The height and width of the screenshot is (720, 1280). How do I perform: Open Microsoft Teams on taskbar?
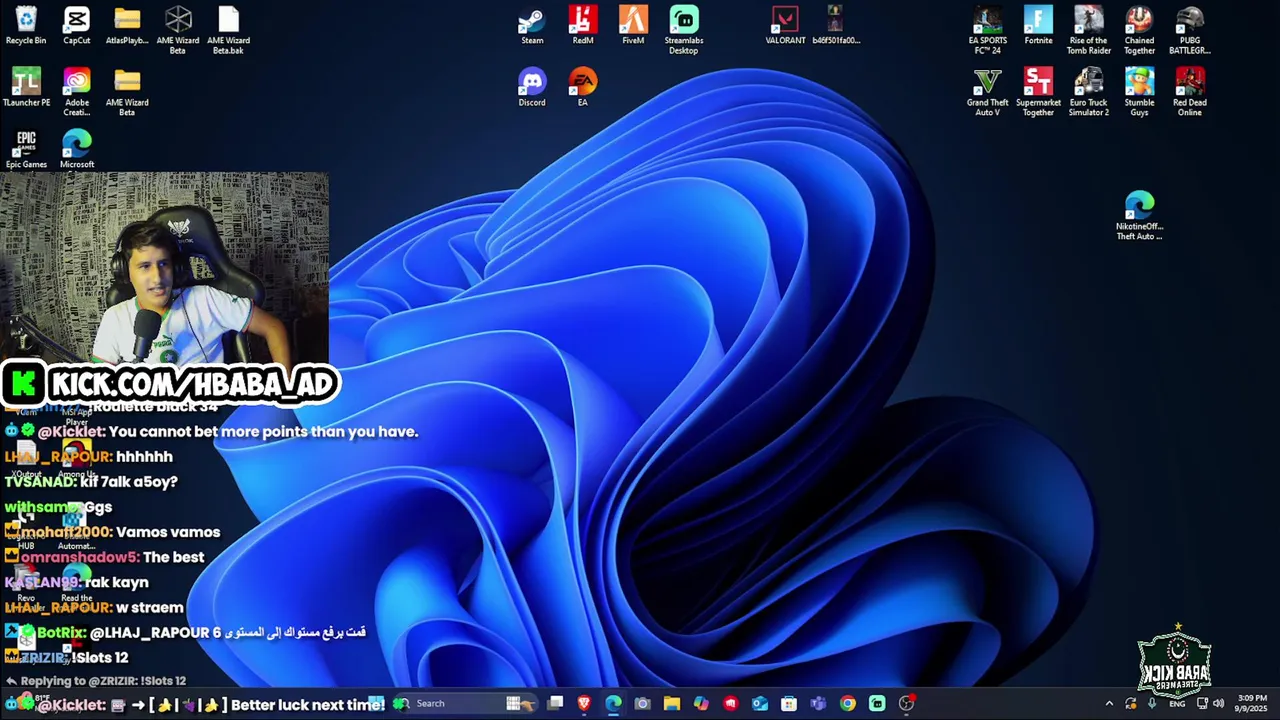coord(818,703)
